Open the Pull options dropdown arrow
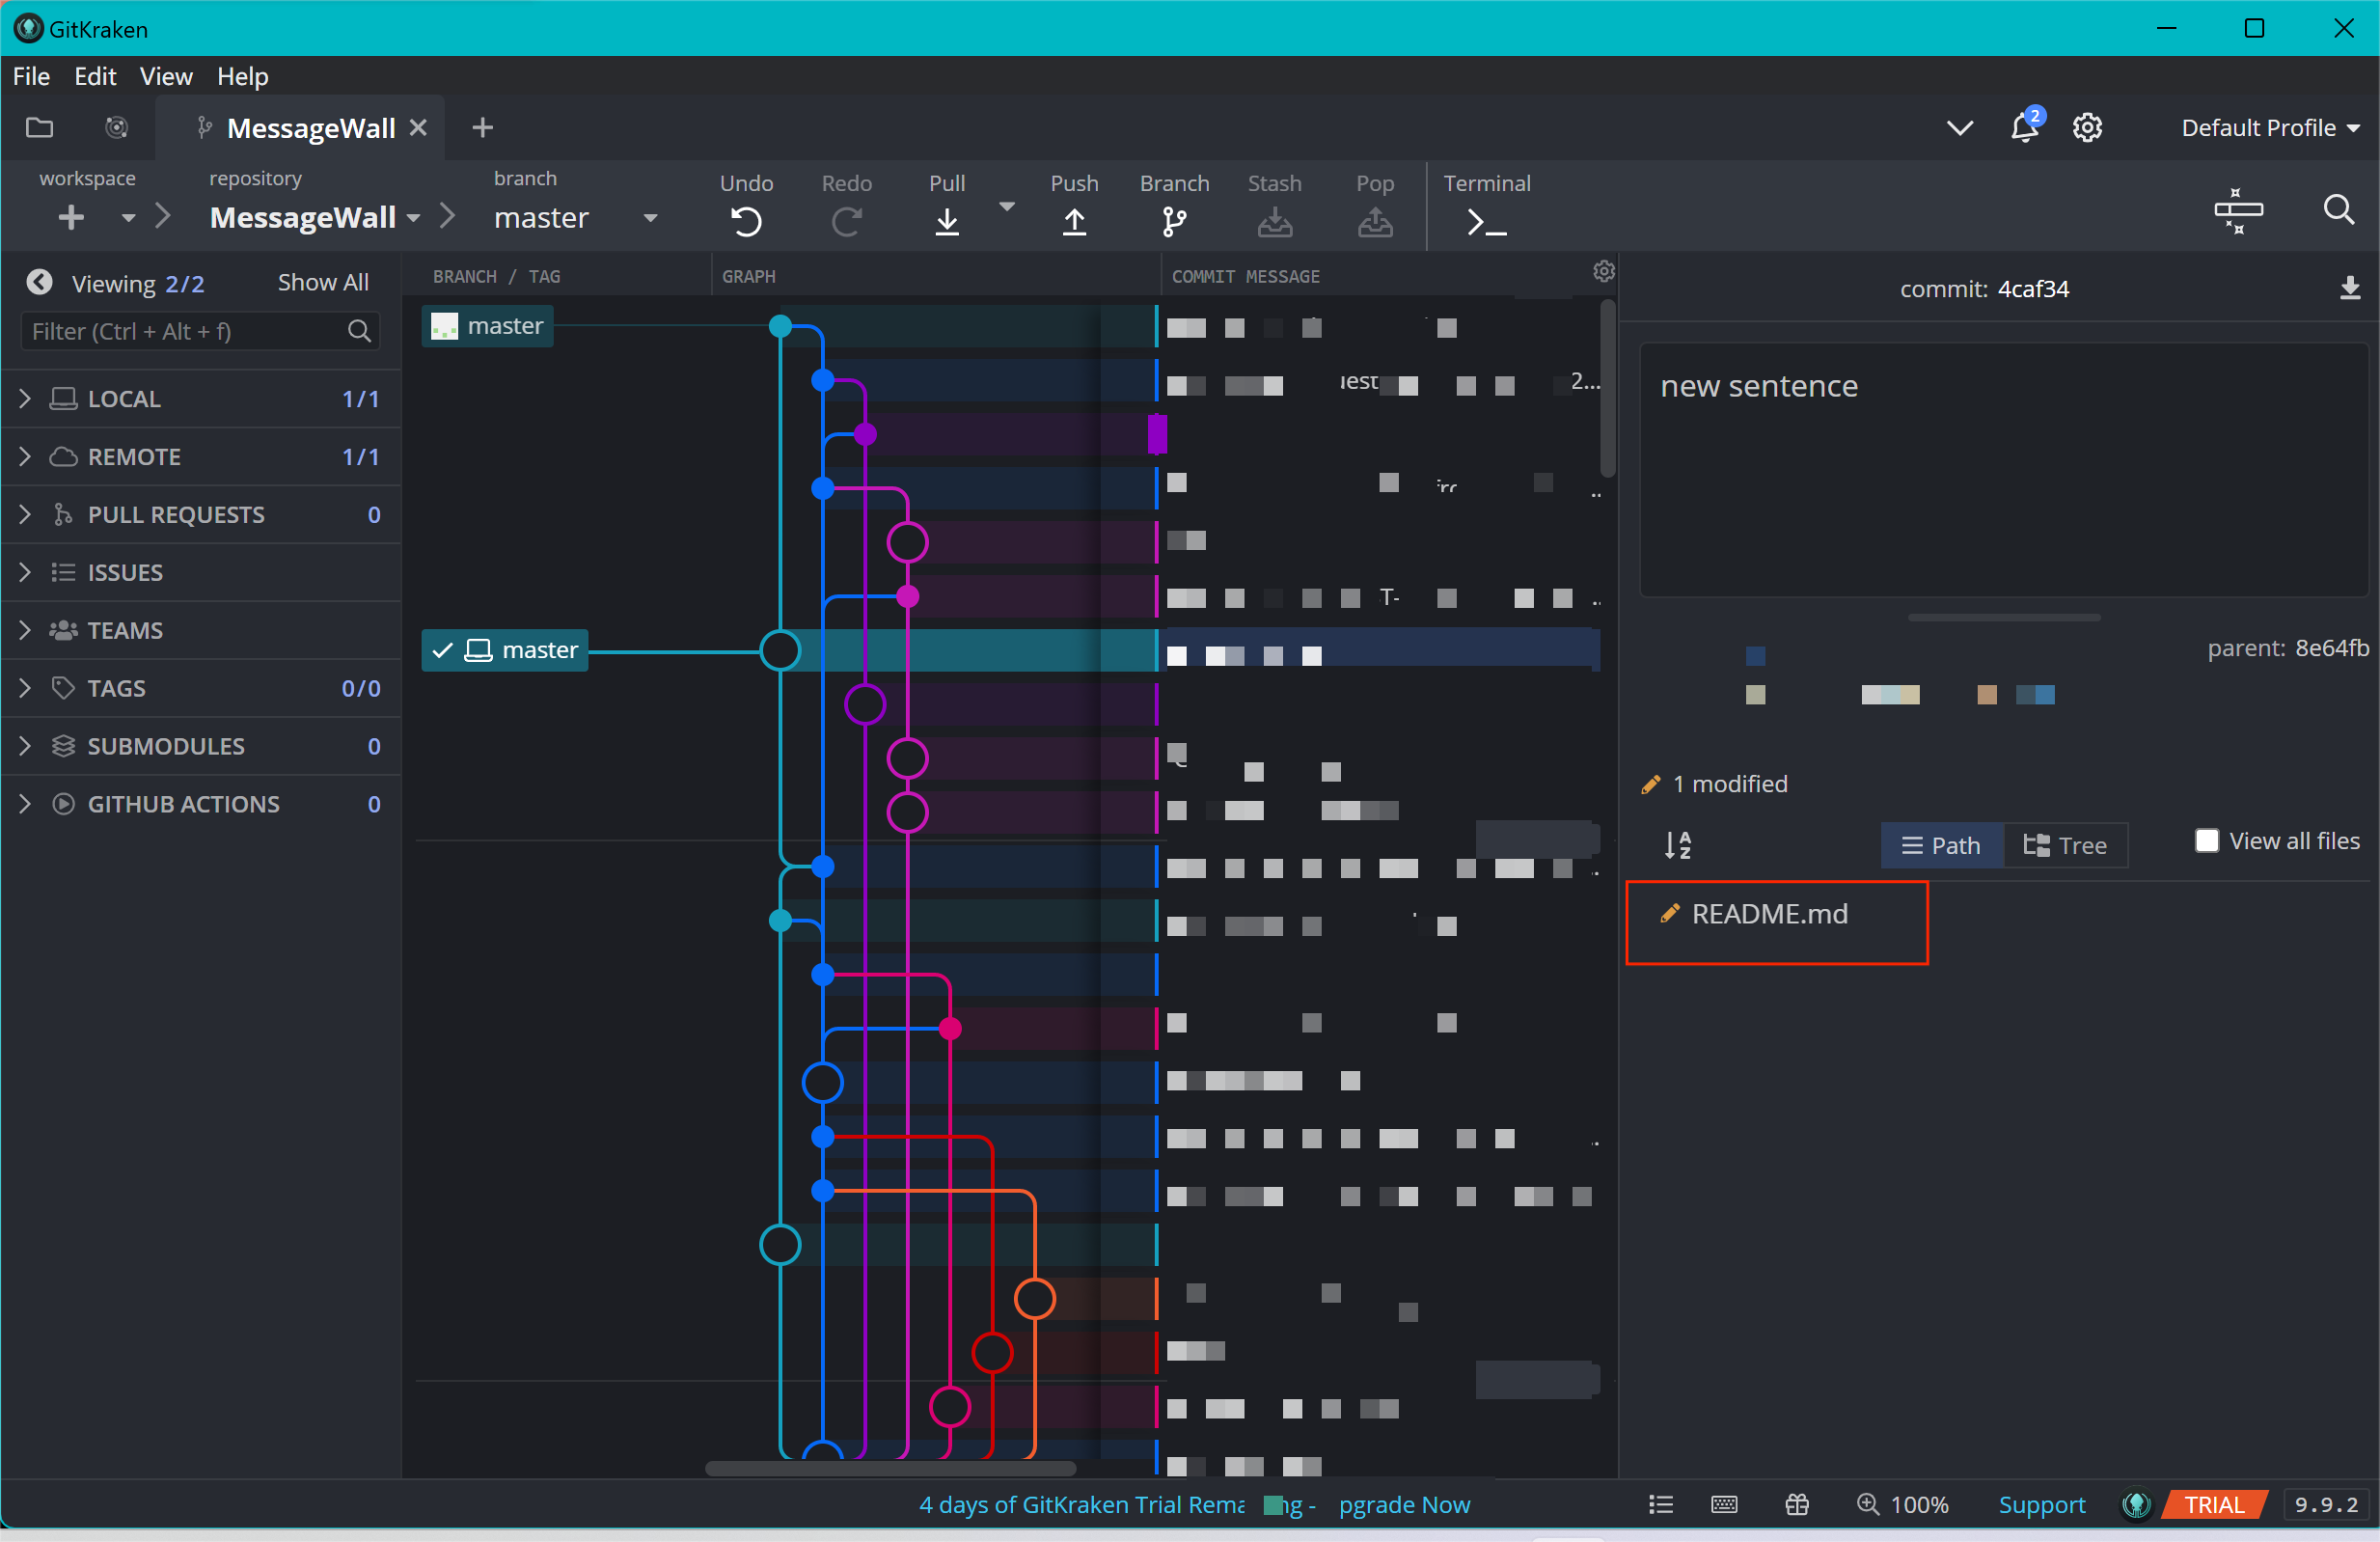This screenshot has width=2380, height=1542. tap(1007, 207)
